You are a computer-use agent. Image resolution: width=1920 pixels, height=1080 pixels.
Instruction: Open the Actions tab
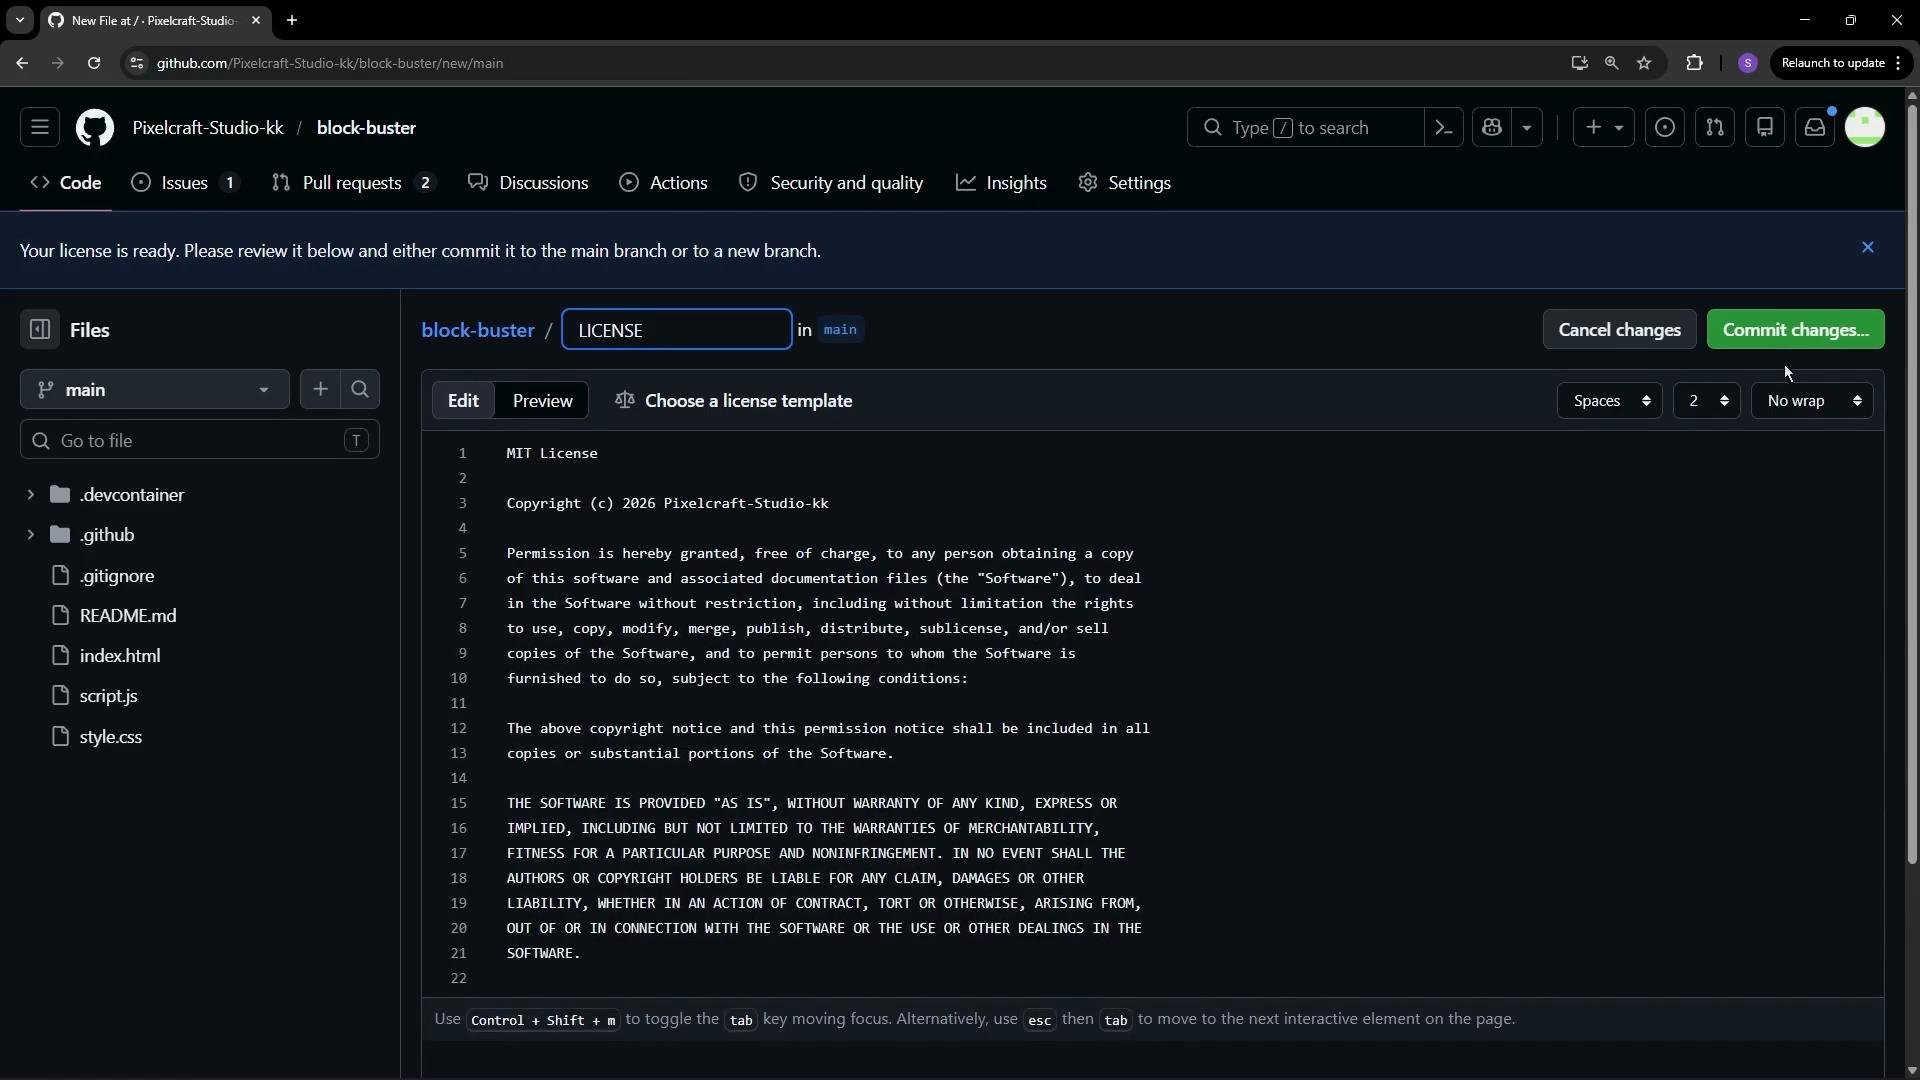[x=663, y=183]
